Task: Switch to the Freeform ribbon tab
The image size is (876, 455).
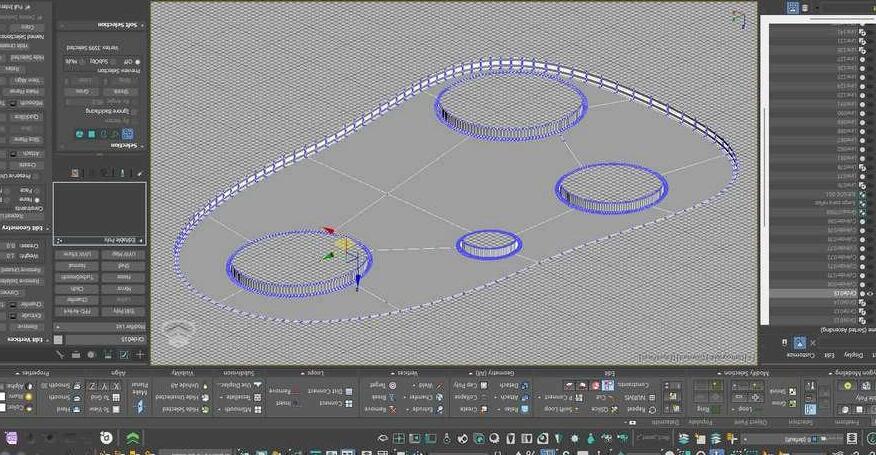Action: (x=846, y=422)
